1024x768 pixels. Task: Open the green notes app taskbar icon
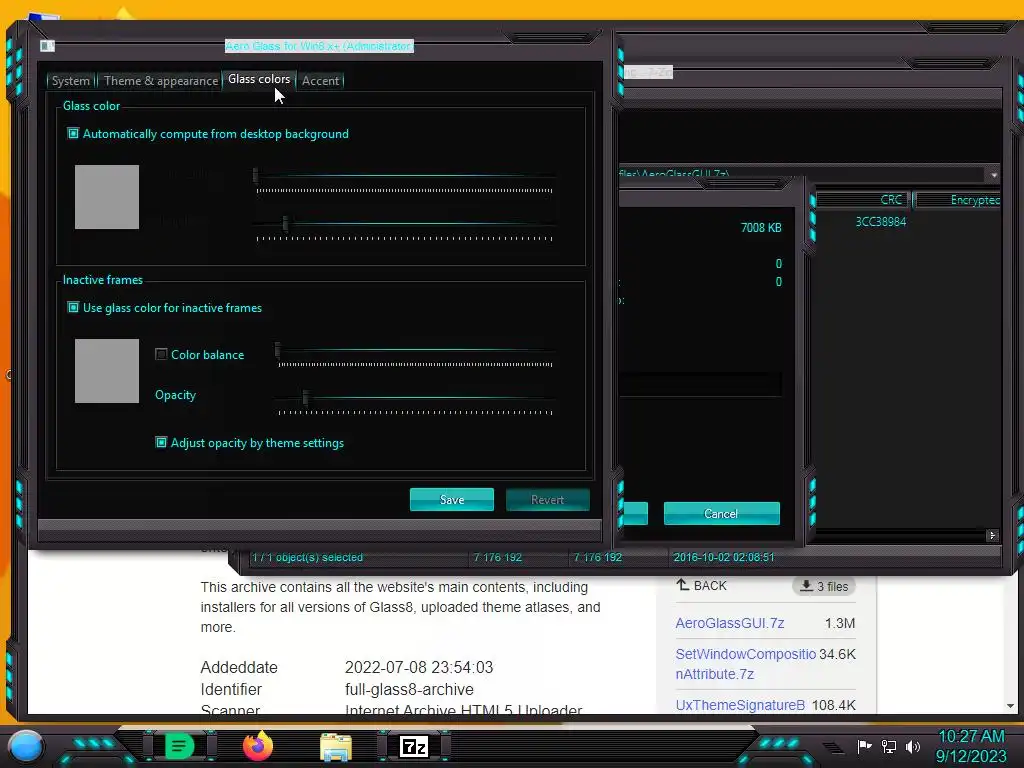179,746
